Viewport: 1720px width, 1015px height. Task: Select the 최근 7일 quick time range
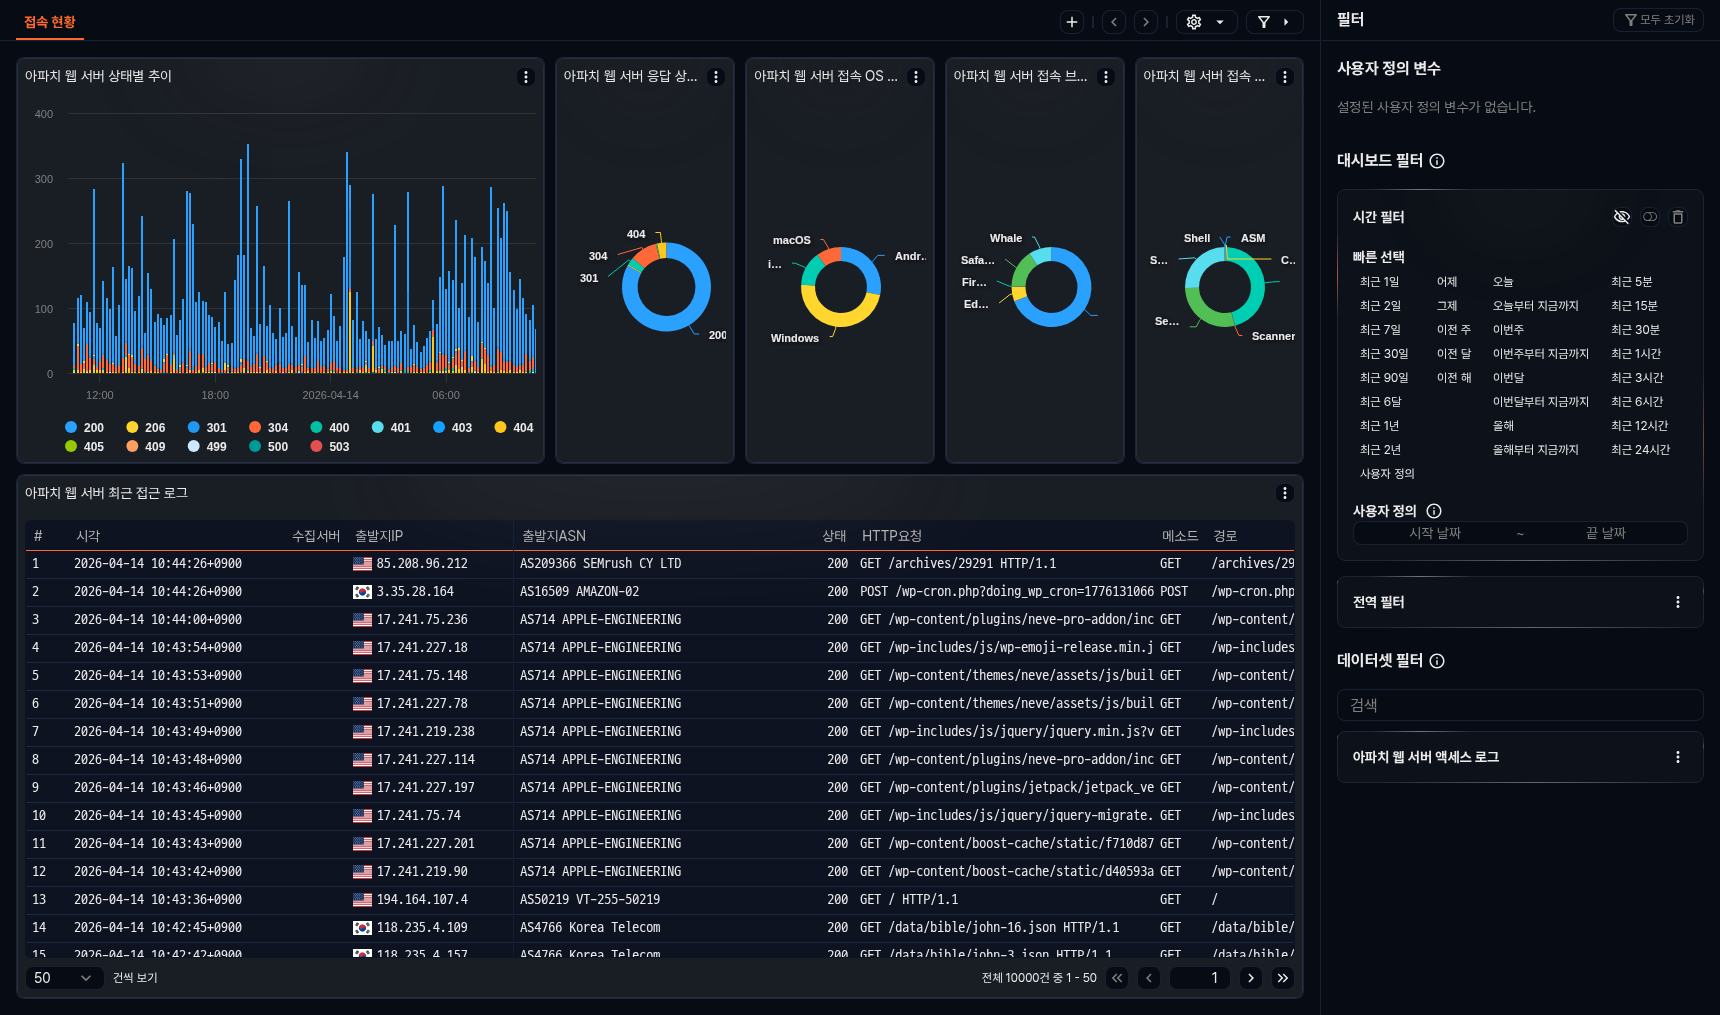1380,330
